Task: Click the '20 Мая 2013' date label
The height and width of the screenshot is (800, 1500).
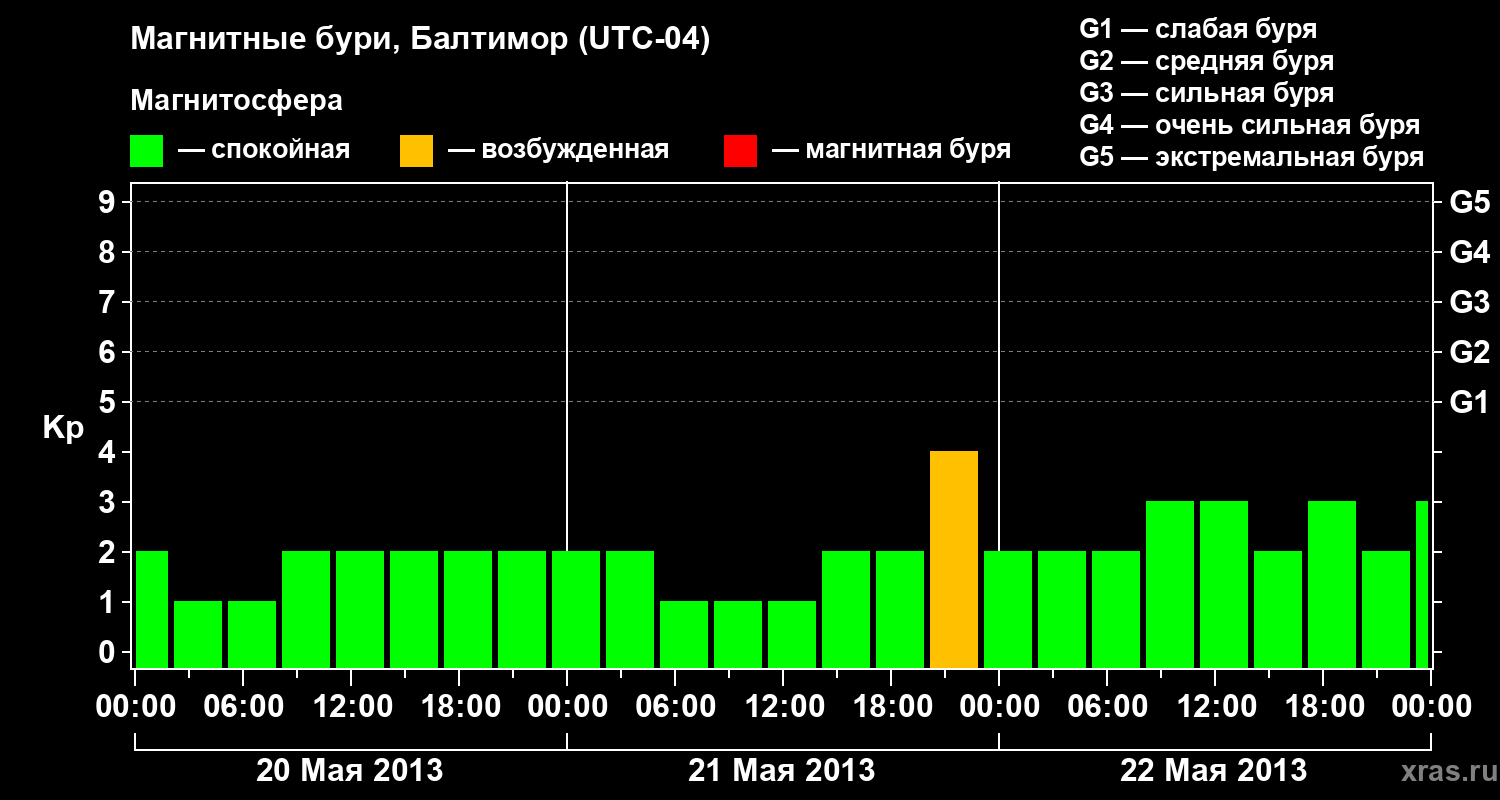Action: coord(350,770)
